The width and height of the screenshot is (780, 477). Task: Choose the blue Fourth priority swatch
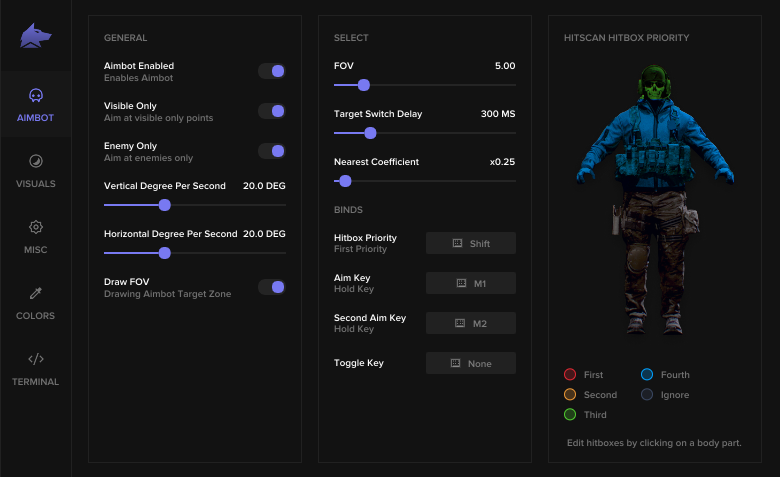pyautogui.click(x=647, y=375)
